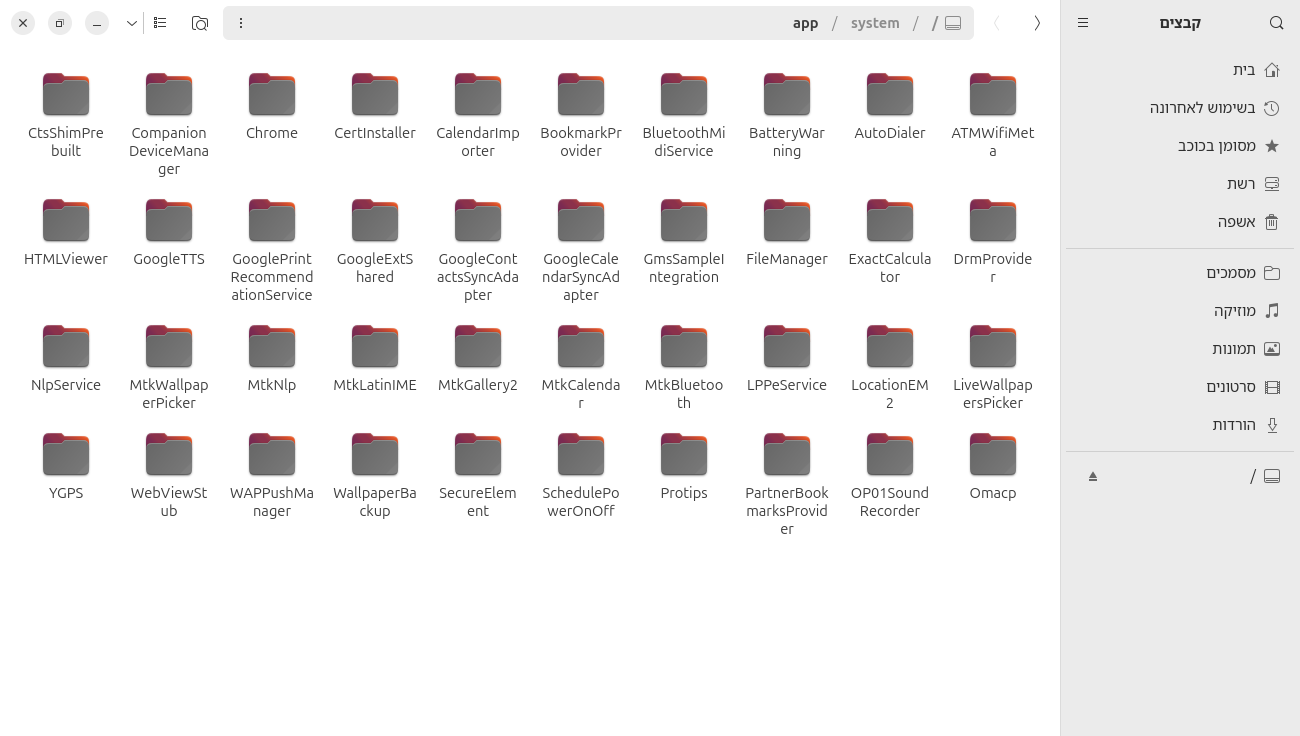
Task: Select the CertInstaller folder
Action: (375, 106)
